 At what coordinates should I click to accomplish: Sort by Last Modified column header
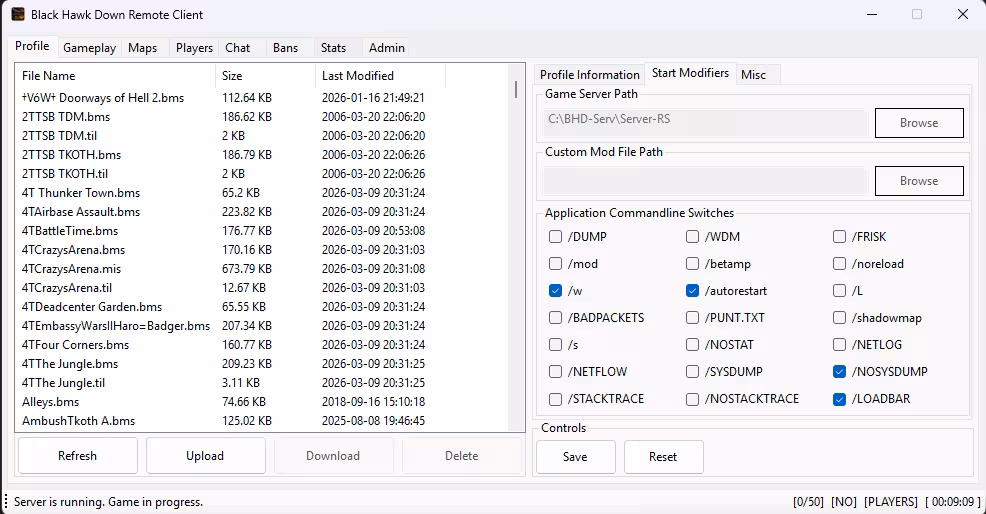point(380,76)
